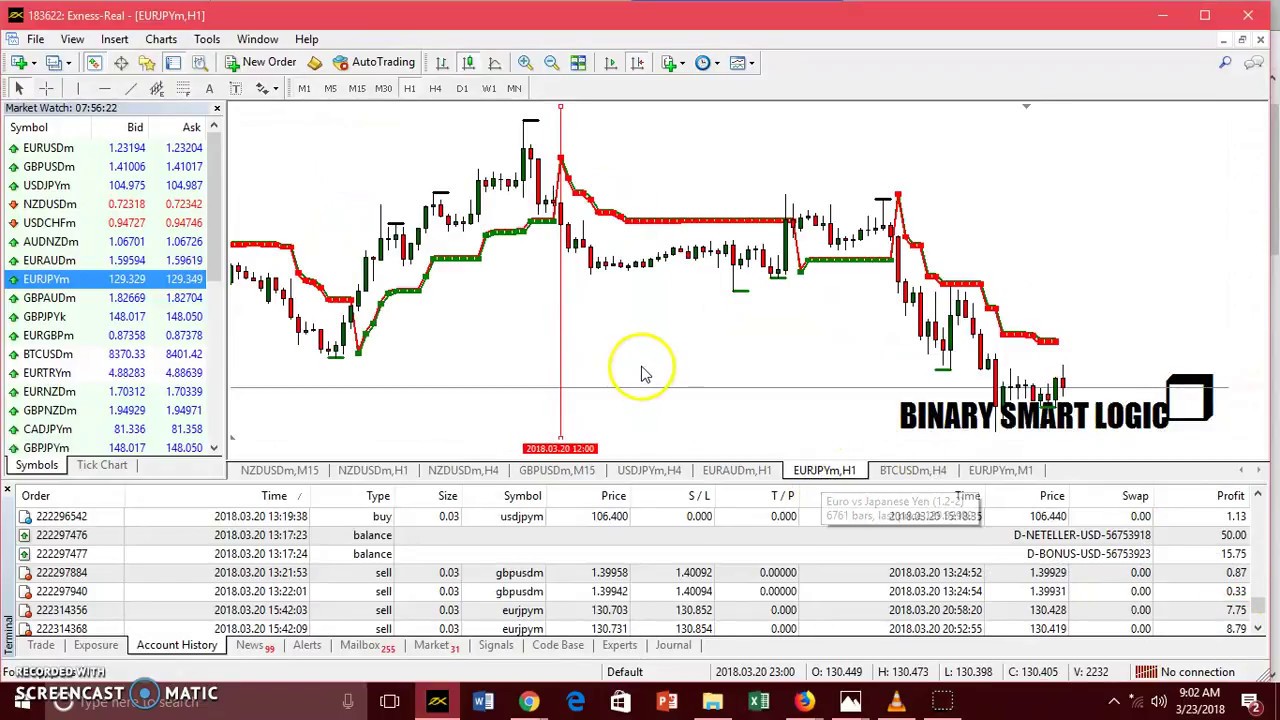Screen dimensions: 1280x720
Task: Click the MetaEditor diamond icon
Action: 315,63
